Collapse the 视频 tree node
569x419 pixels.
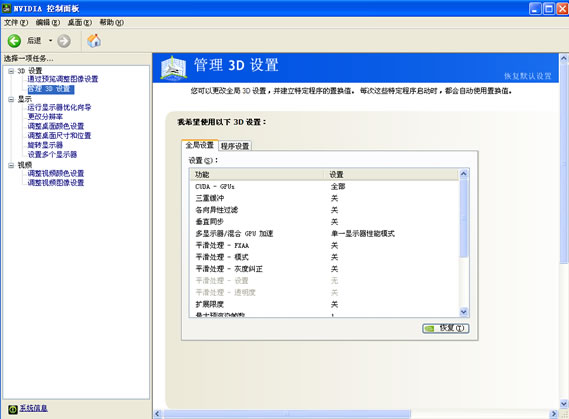(x=11, y=165)
